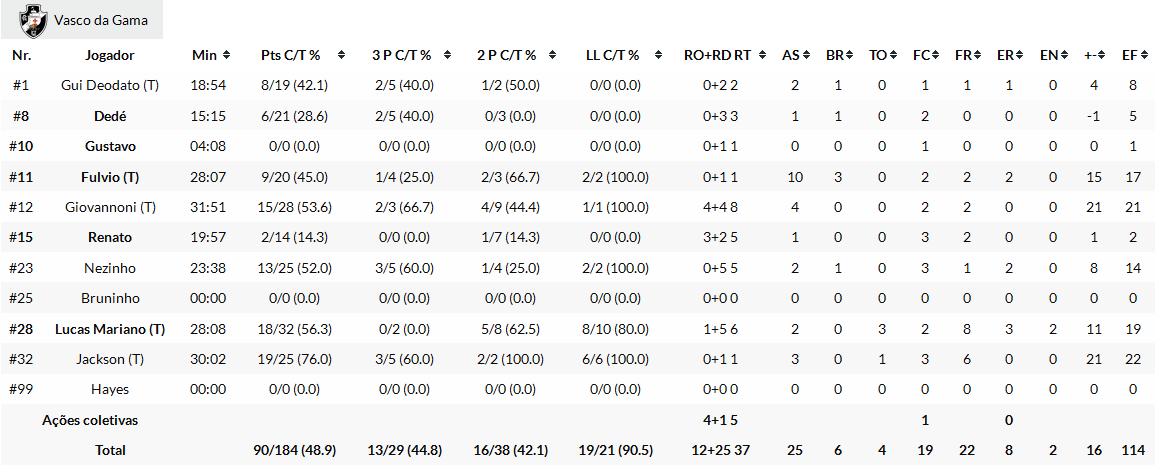Sort by TO column arrows
1160x471 pixels.
(x=892, y=55)
